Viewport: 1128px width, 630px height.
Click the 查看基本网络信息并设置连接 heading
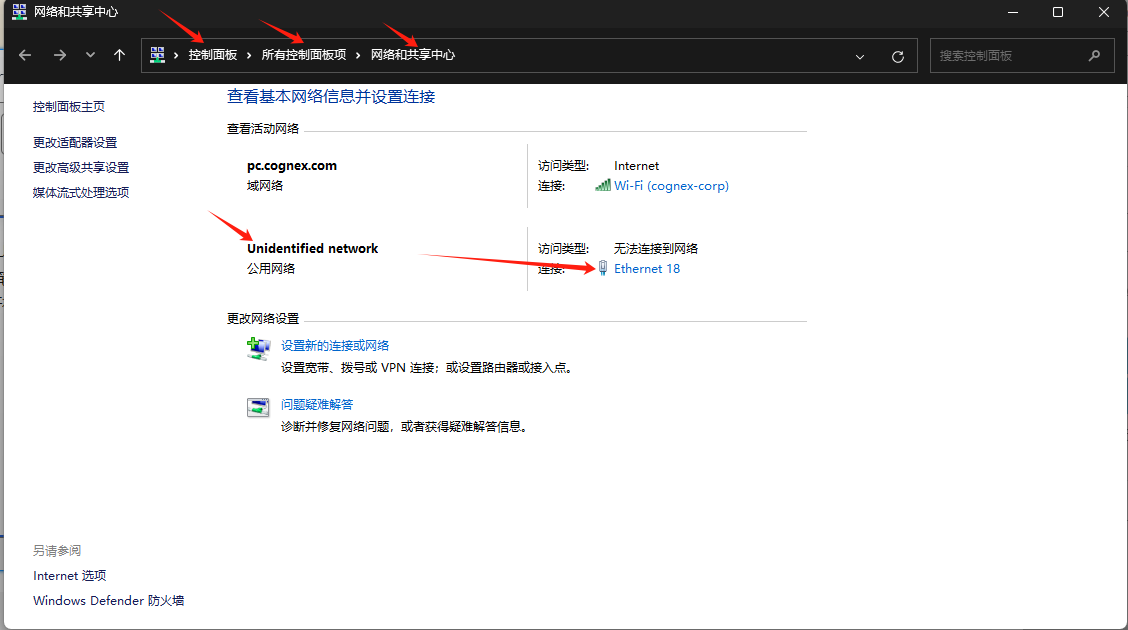coord(331,97)
